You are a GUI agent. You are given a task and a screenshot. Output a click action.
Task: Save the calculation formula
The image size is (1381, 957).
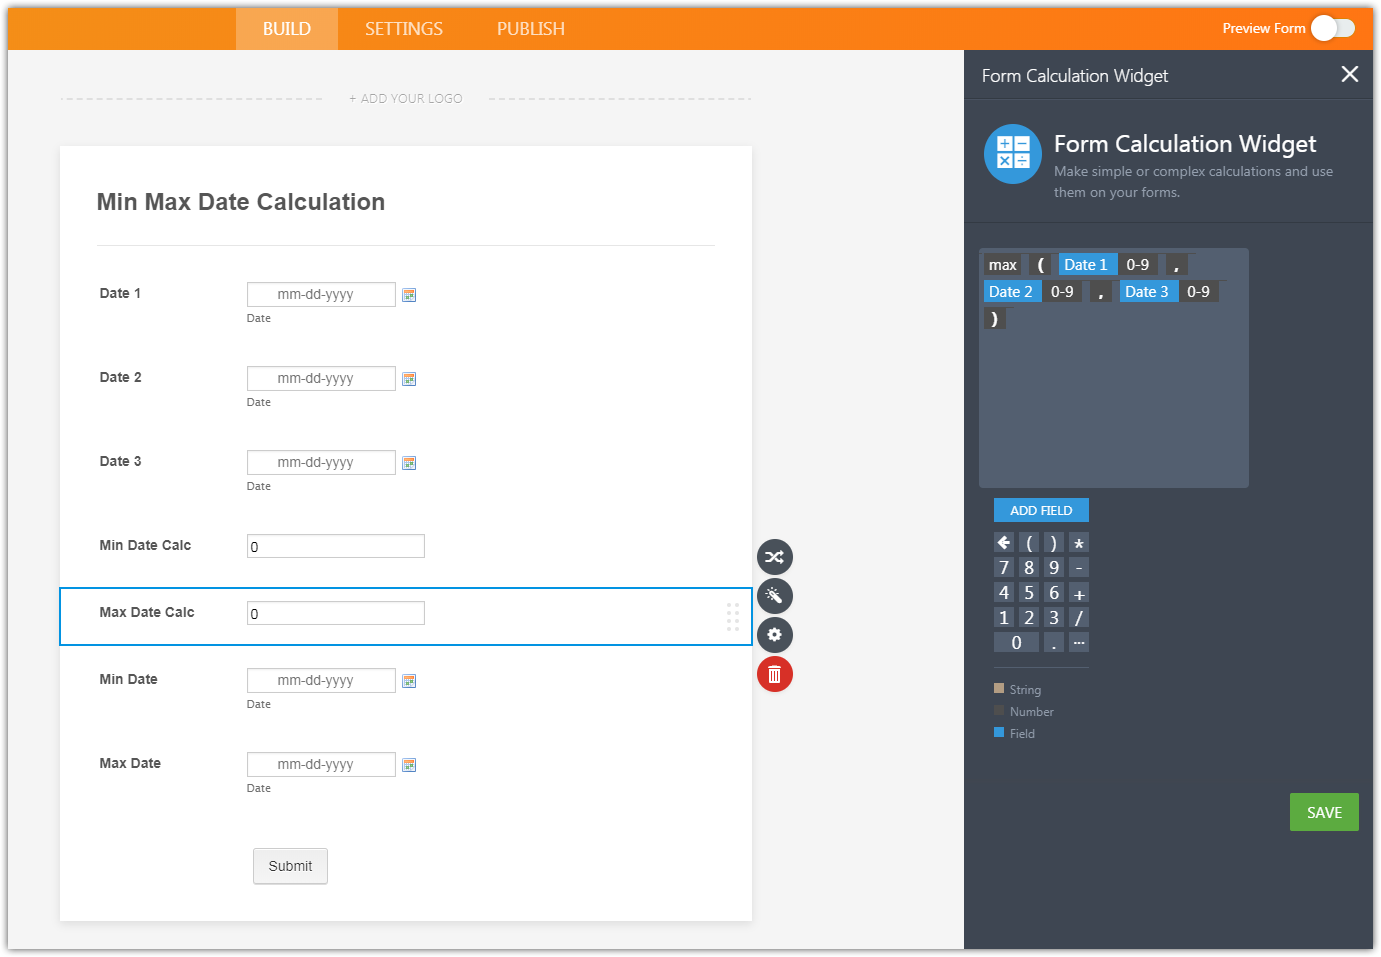point(1324,812)
